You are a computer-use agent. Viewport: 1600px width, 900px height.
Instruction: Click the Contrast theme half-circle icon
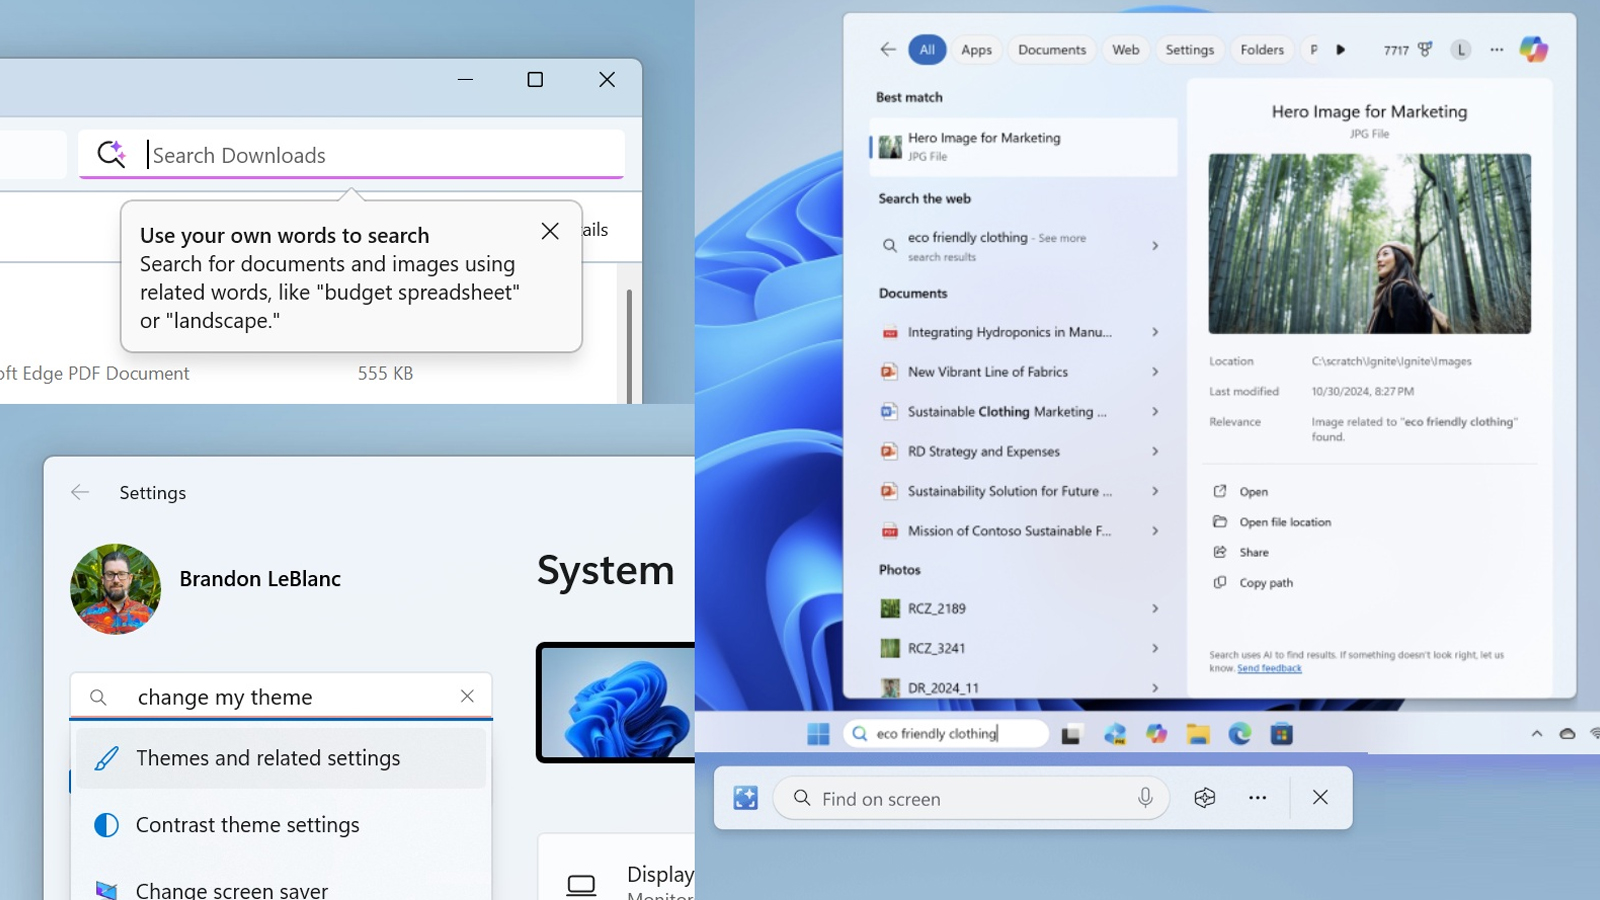tap(106, 825)
